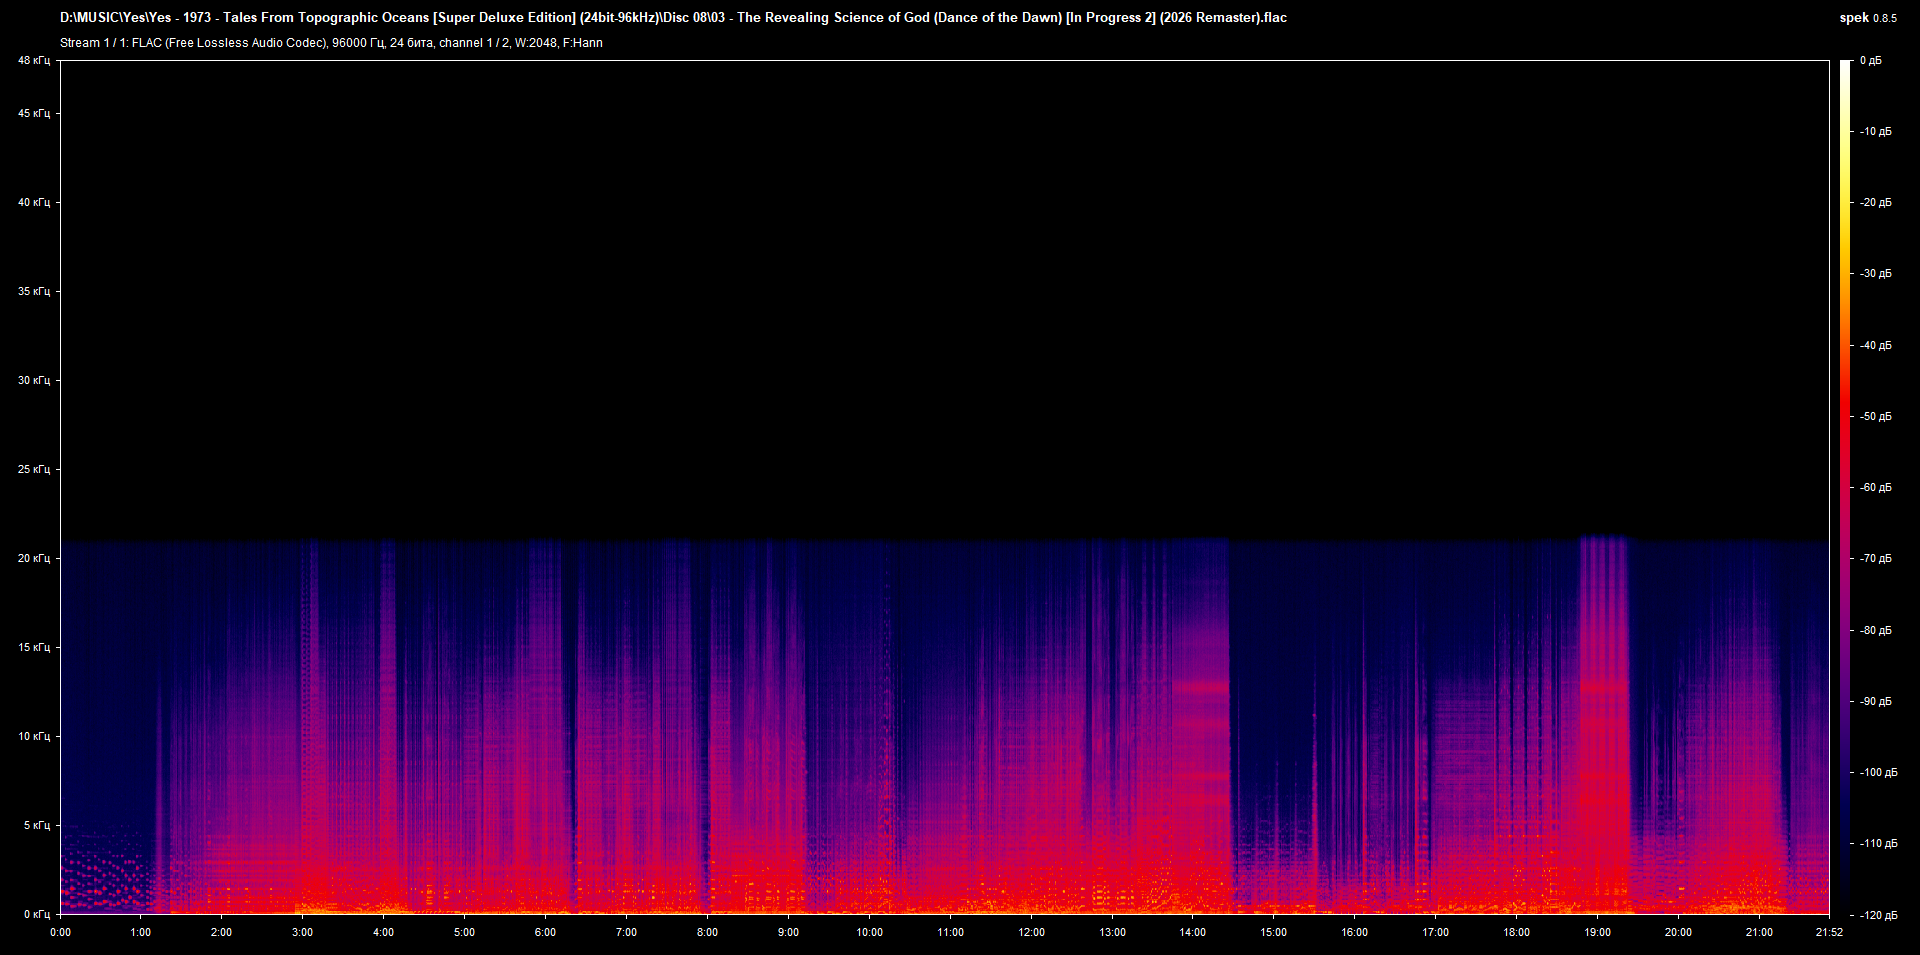Click the 45 кГц frequency axis label
This screenshot has height=955, width=1920.
[34, 114]
